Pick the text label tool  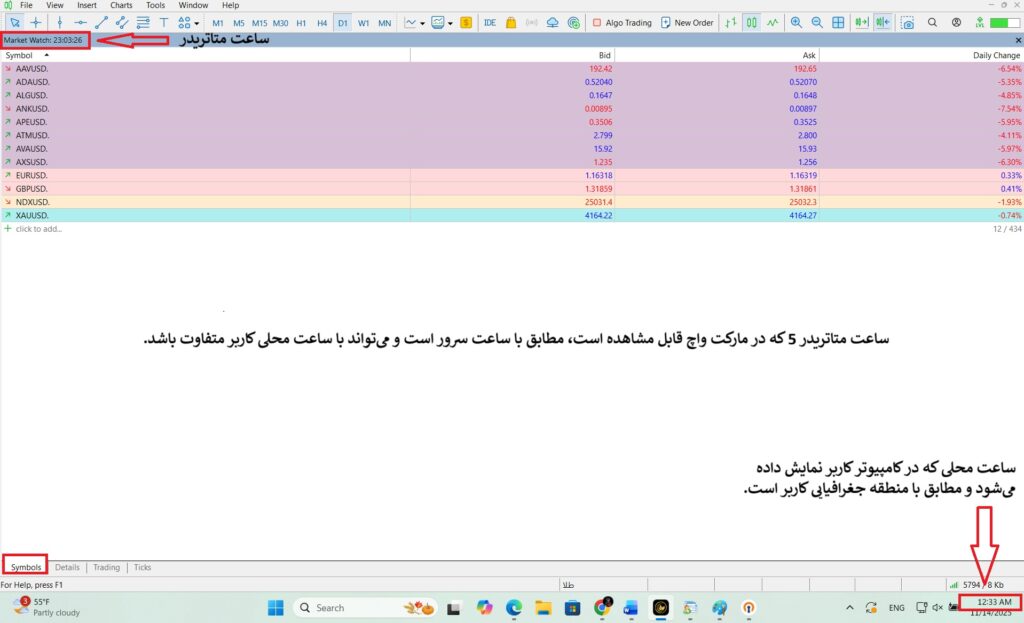(164, 22)
